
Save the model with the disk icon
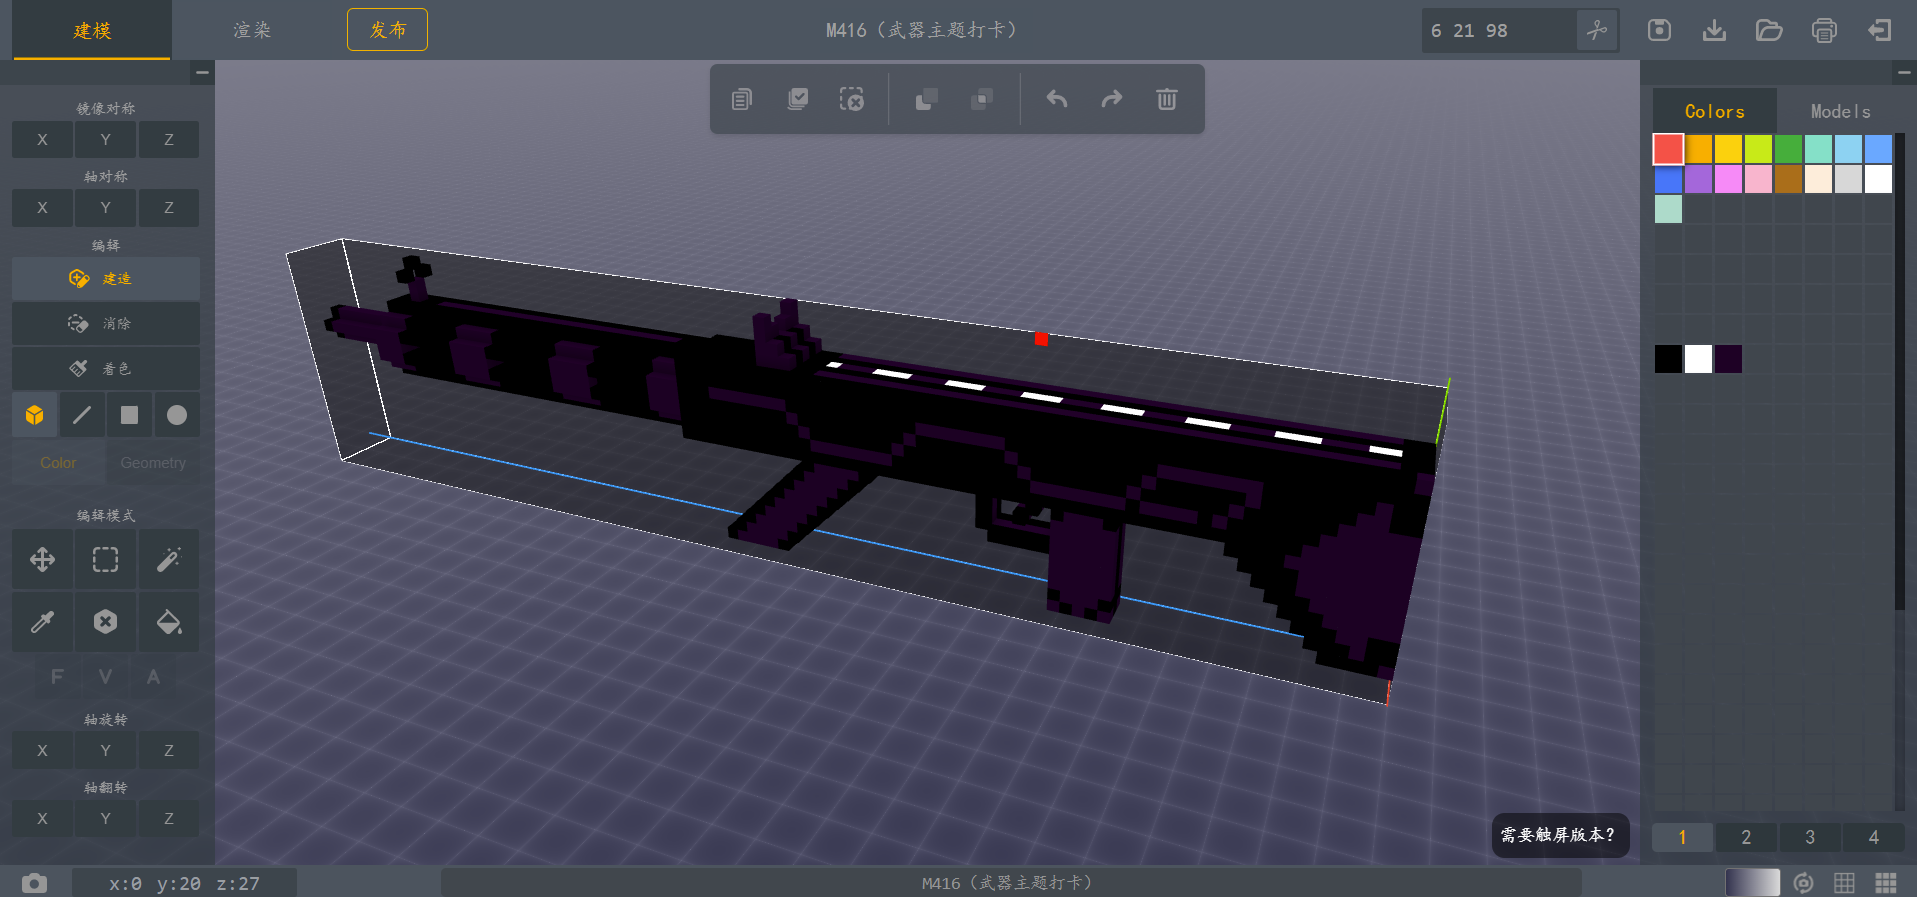tap(1659, 30)
